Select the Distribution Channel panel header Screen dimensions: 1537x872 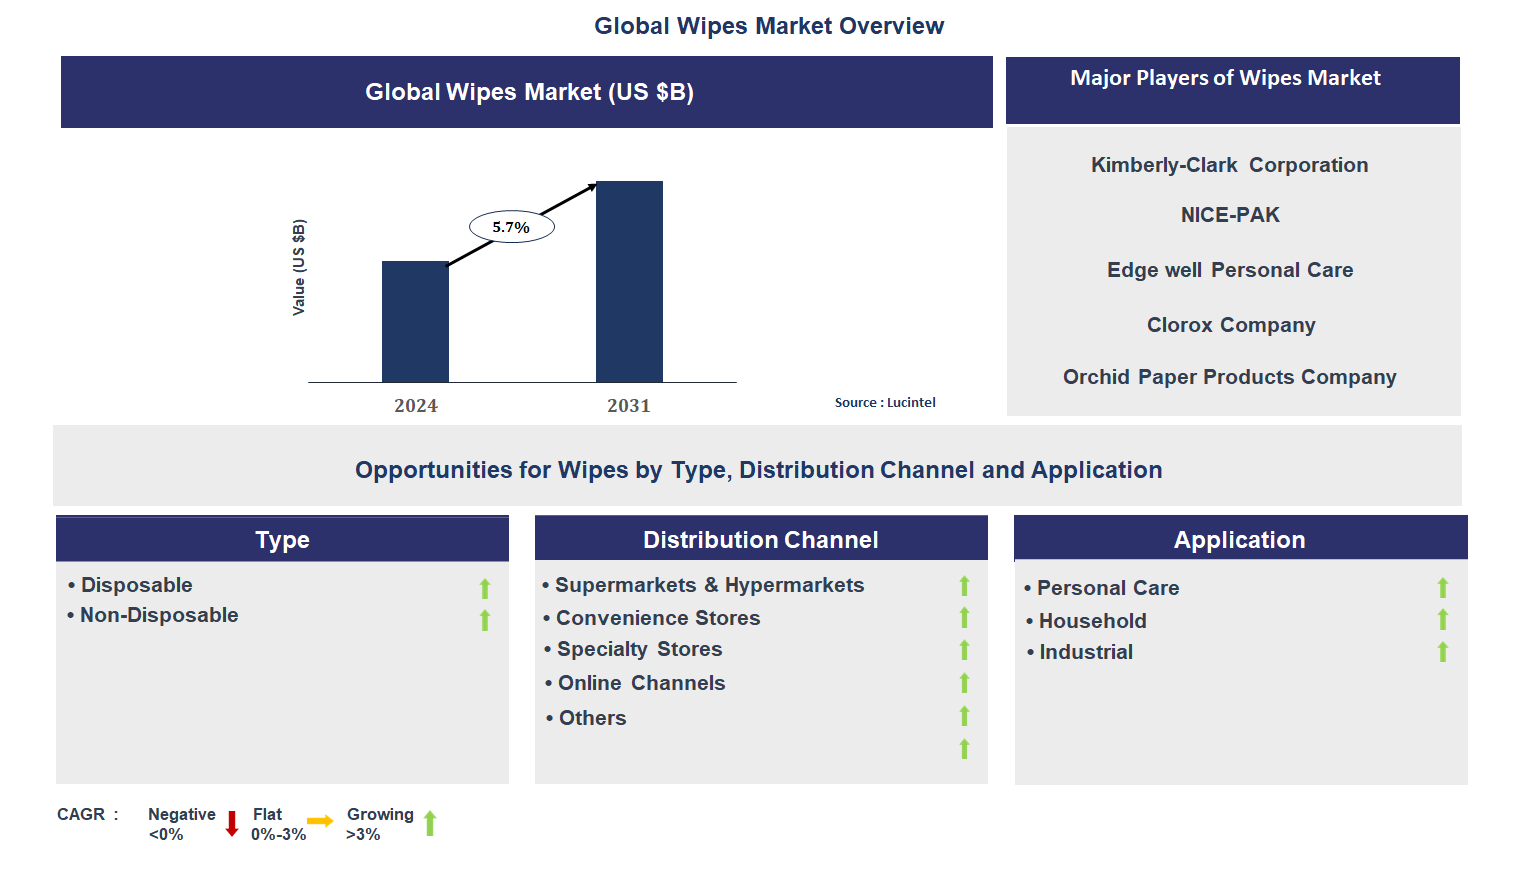761,539
